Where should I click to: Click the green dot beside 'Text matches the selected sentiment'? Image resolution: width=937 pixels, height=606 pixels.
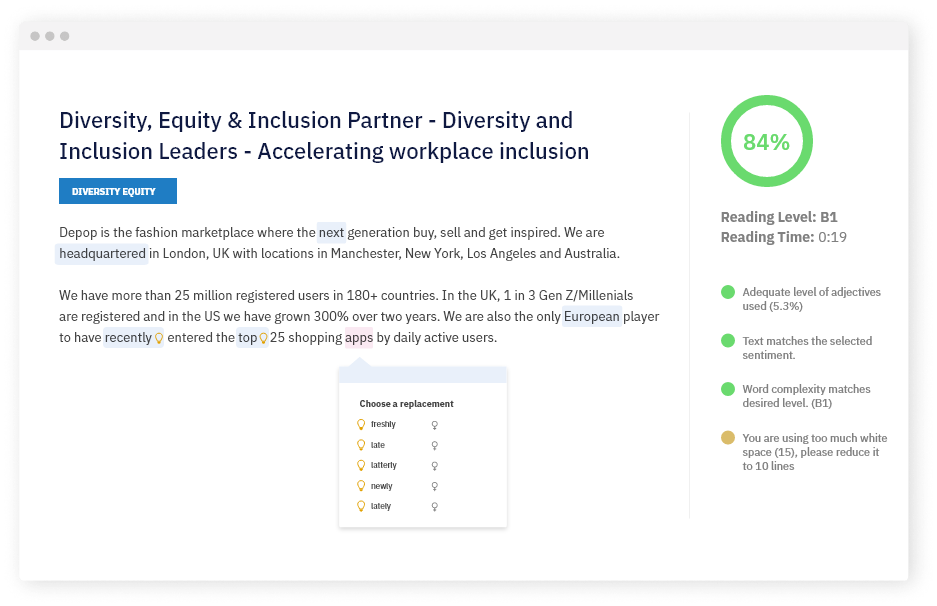click(728, 341)
